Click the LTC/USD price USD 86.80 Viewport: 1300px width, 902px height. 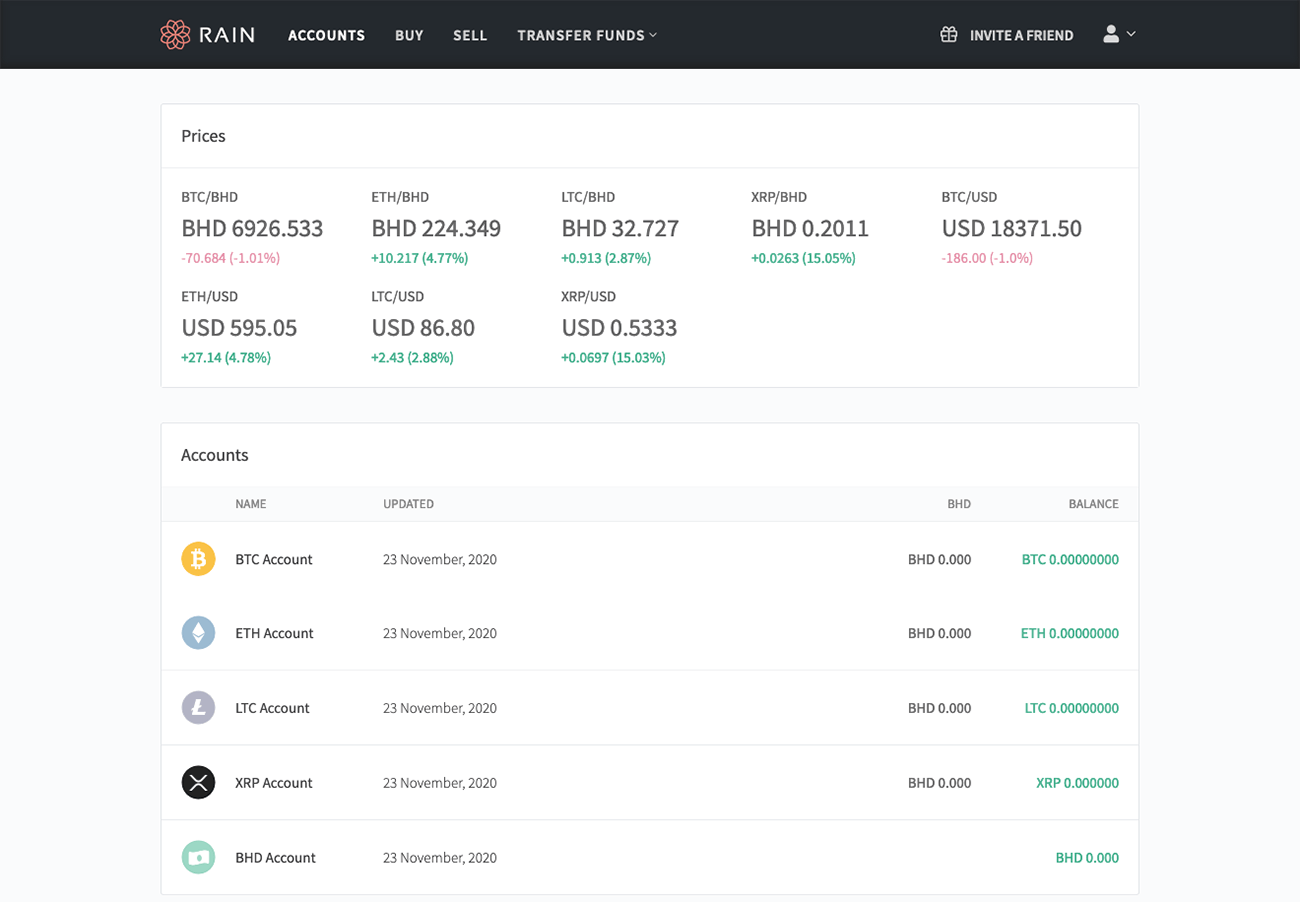(423, 328)
